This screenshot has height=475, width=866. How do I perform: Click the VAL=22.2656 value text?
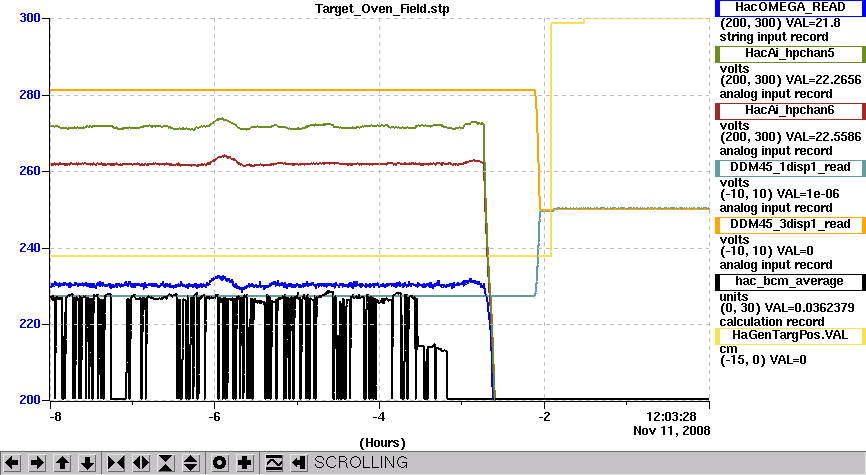coord(822,80)
